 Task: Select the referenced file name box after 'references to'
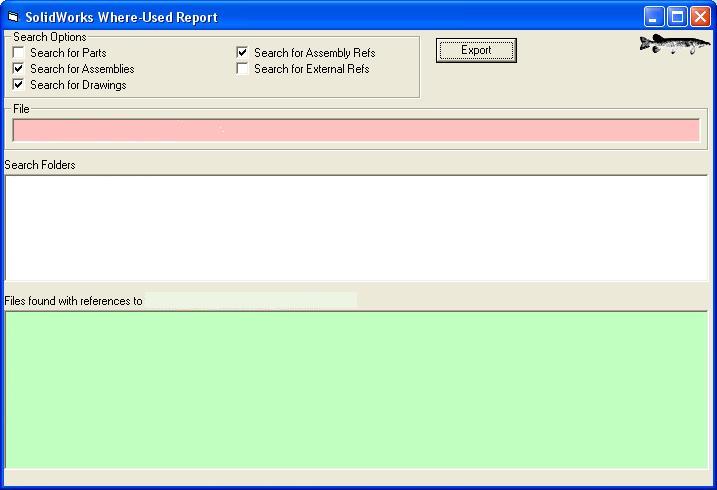click(250, 301)
